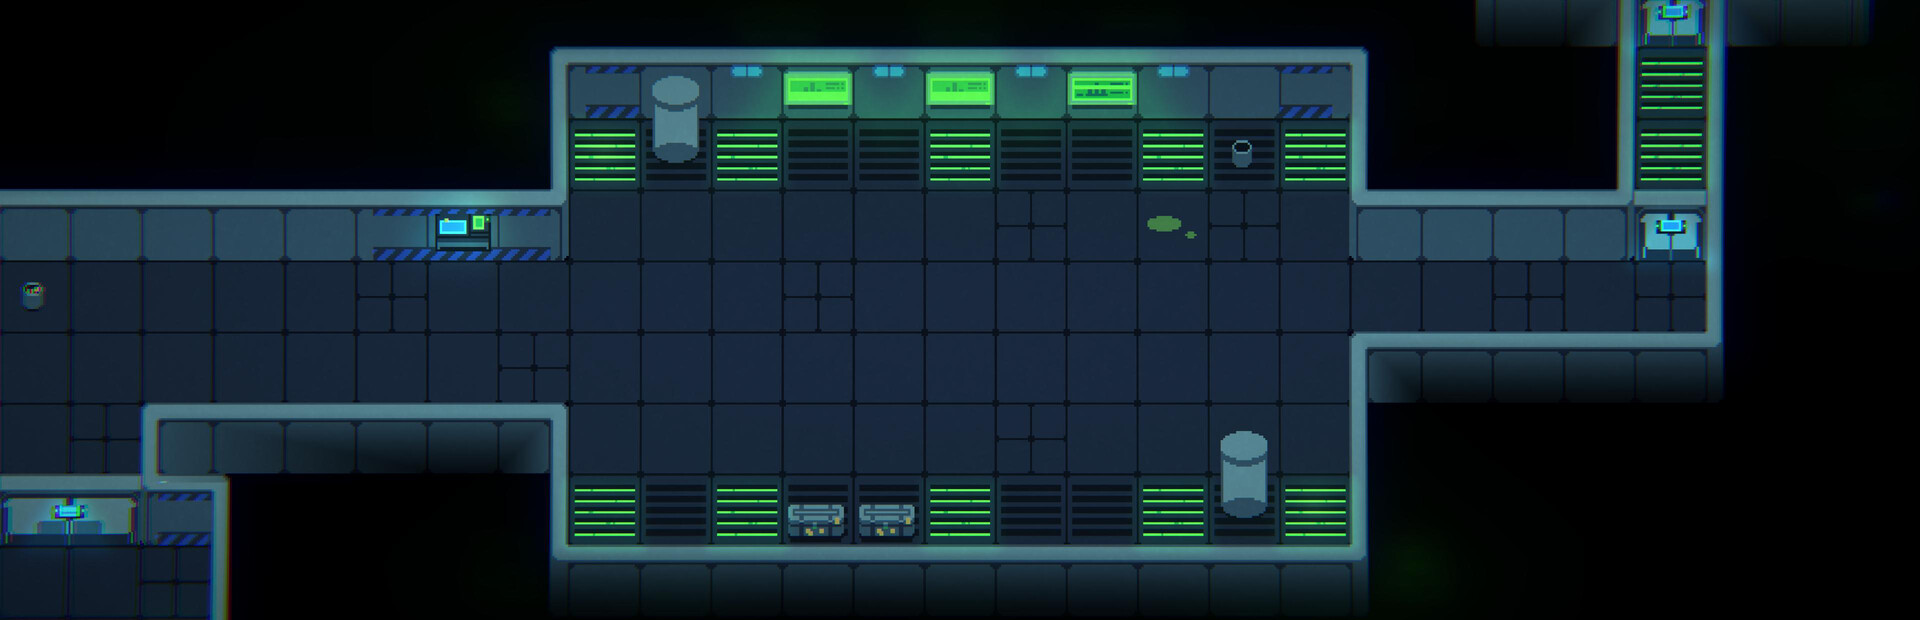Click the cylinder tank in bottom-right of room

click(x=1243, y=473)
